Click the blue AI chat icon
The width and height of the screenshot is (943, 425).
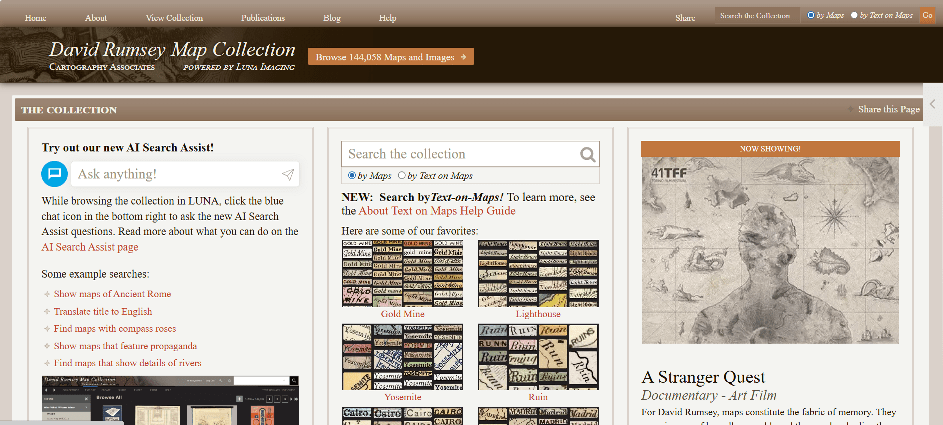[54, 174]
